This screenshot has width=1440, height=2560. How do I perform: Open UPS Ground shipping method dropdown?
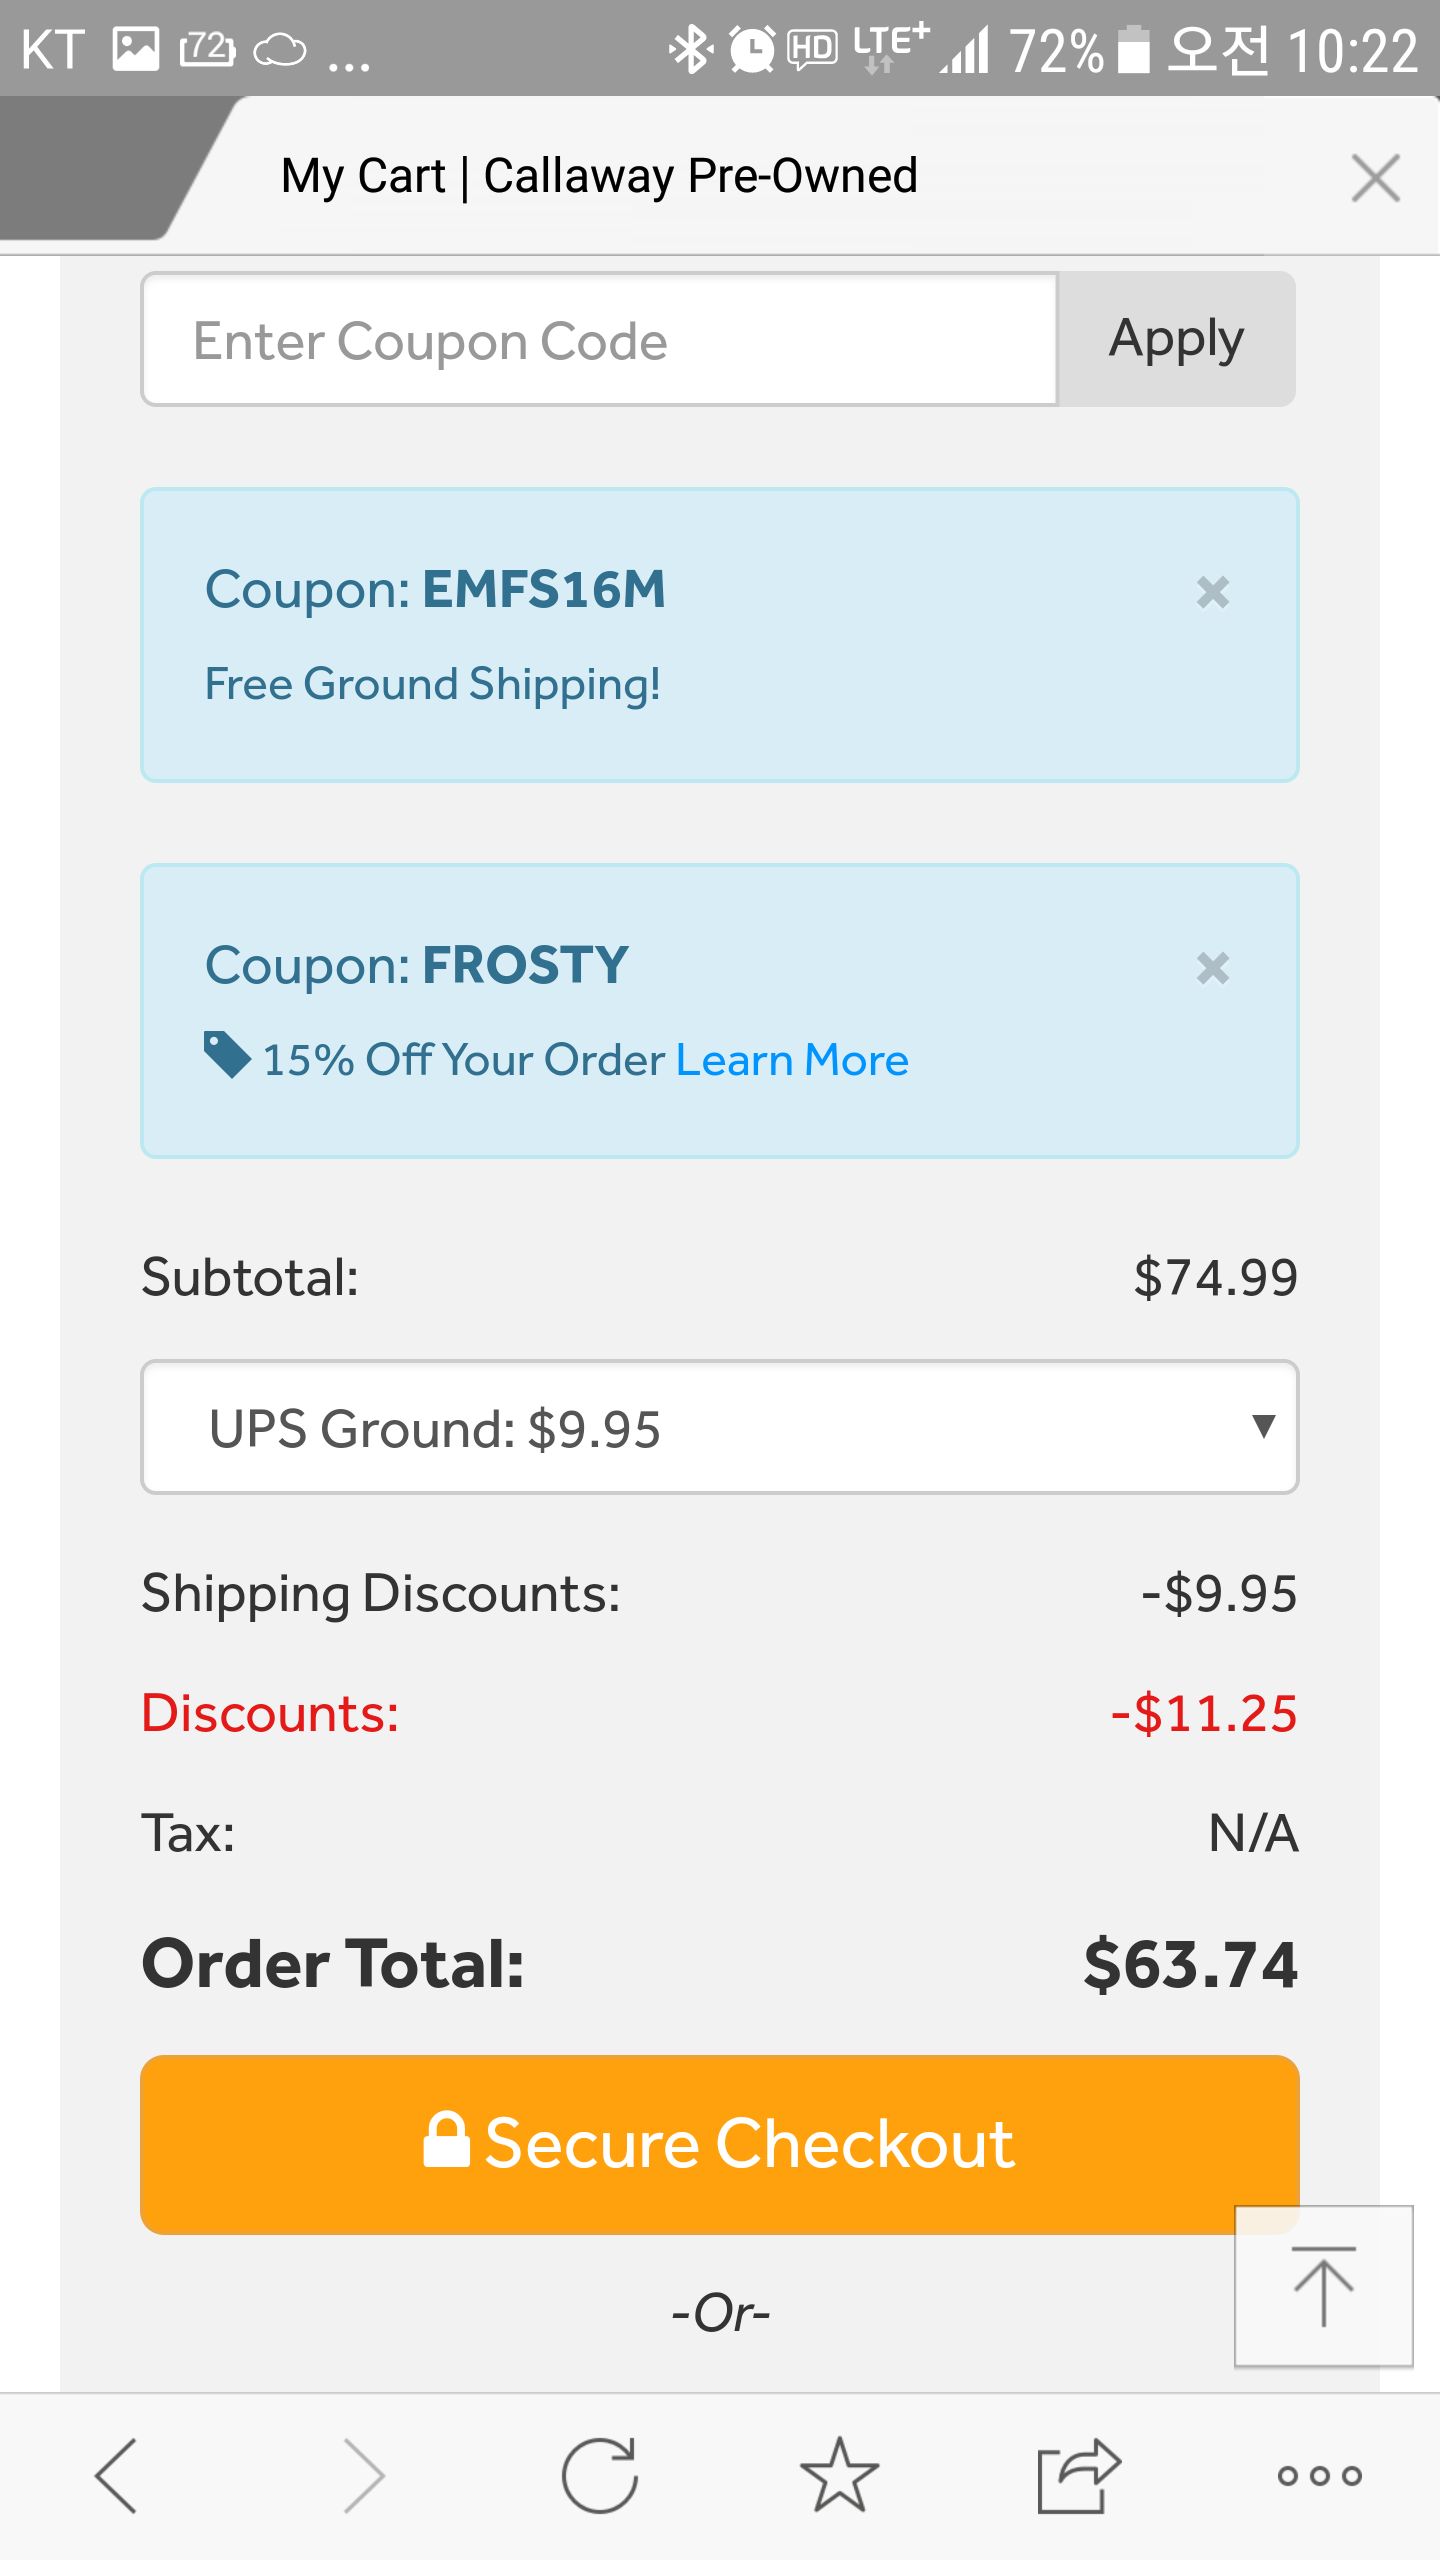tap(720, 1428)
